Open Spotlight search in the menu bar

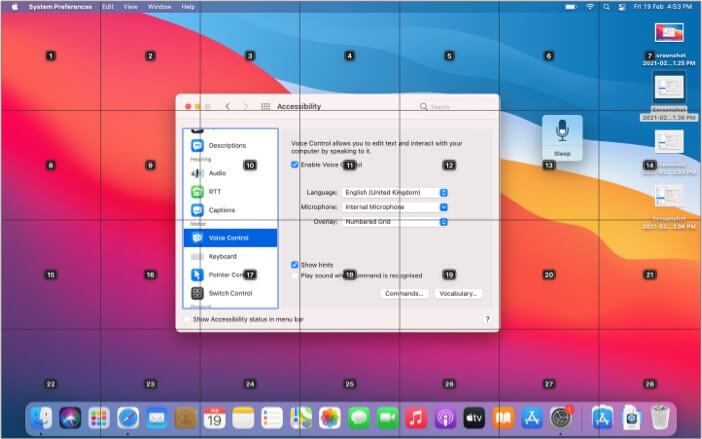(x=606, y=7)
